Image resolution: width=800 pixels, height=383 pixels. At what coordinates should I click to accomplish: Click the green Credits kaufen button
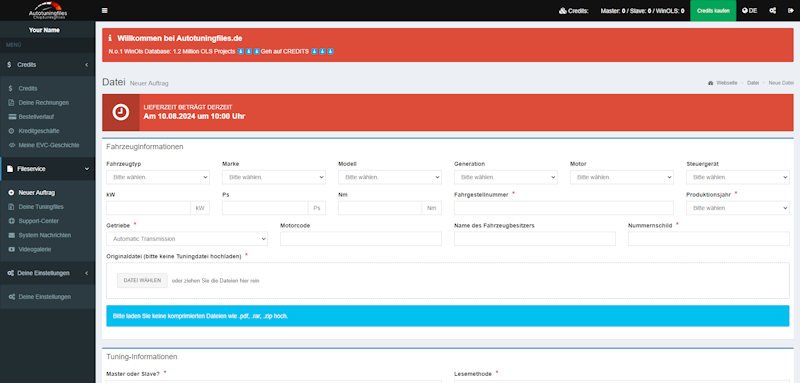[x=713, y=11]
